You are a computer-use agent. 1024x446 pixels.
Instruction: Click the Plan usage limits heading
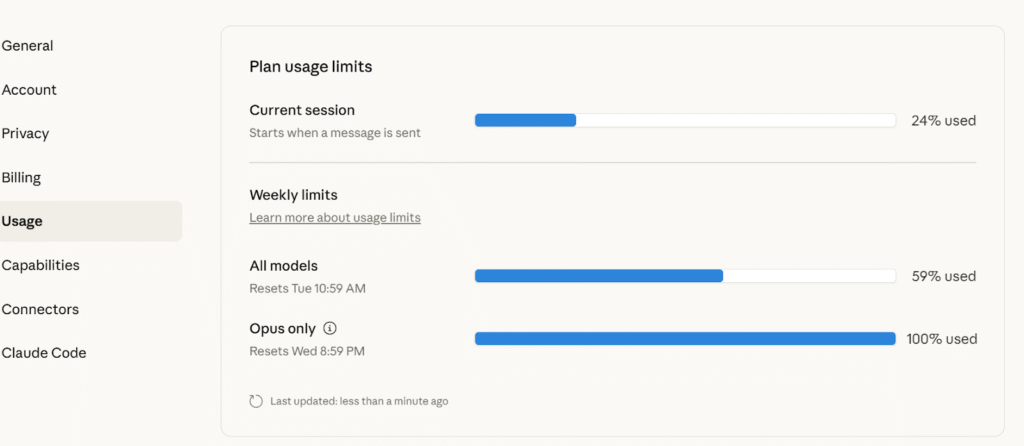pyautogui.click(x=311, y=67)
